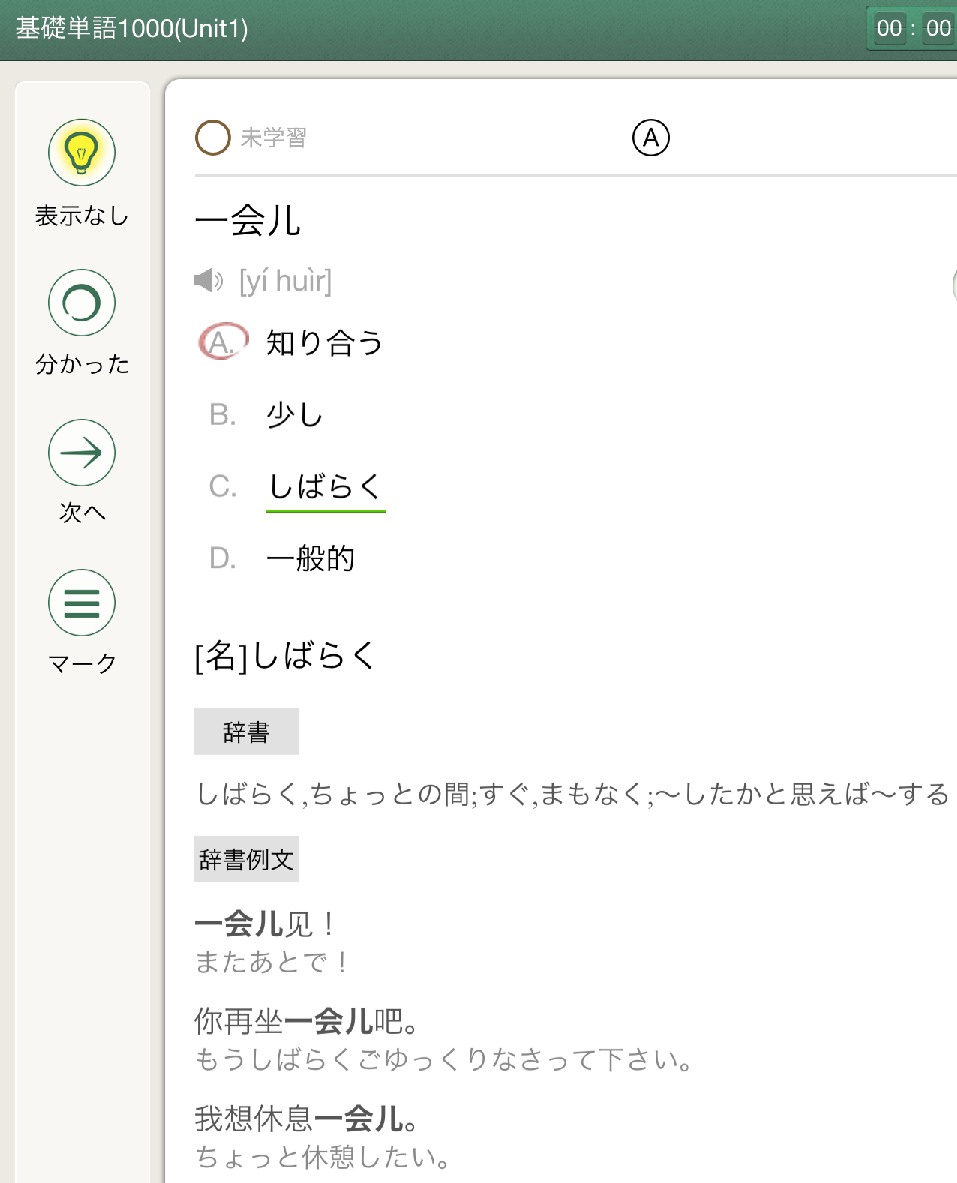The image size is (957, 1183).
Task: Click the title 基礎単語1000(Unit1)
Action: (x=132, y=29)
